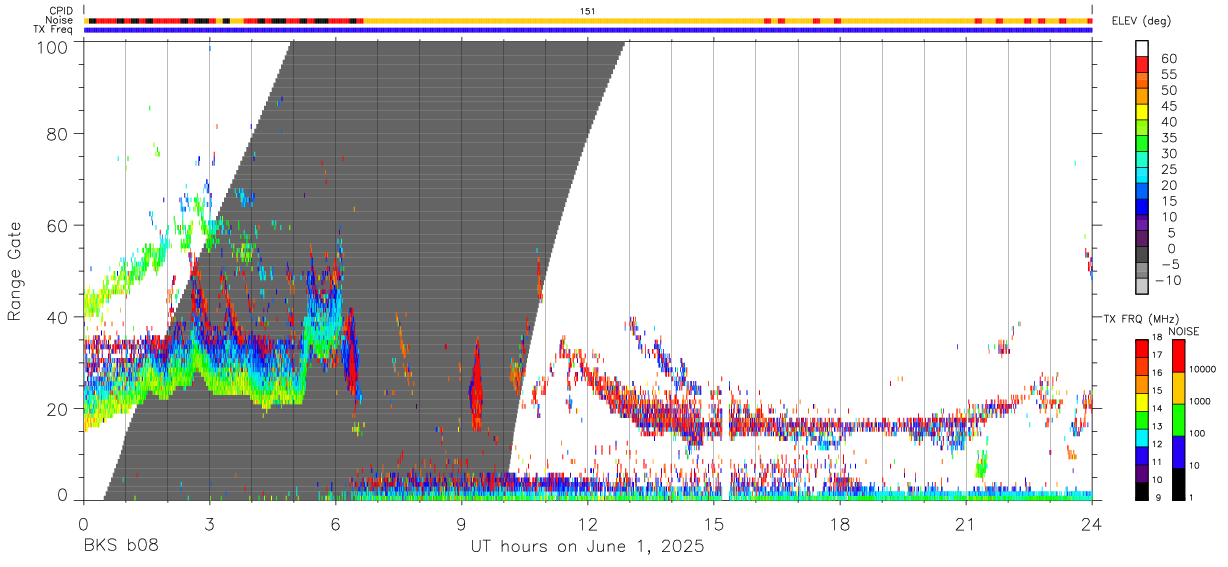
Task: Pick green swatch of NOISE colorbar near 100
Action: [1178, 418]
